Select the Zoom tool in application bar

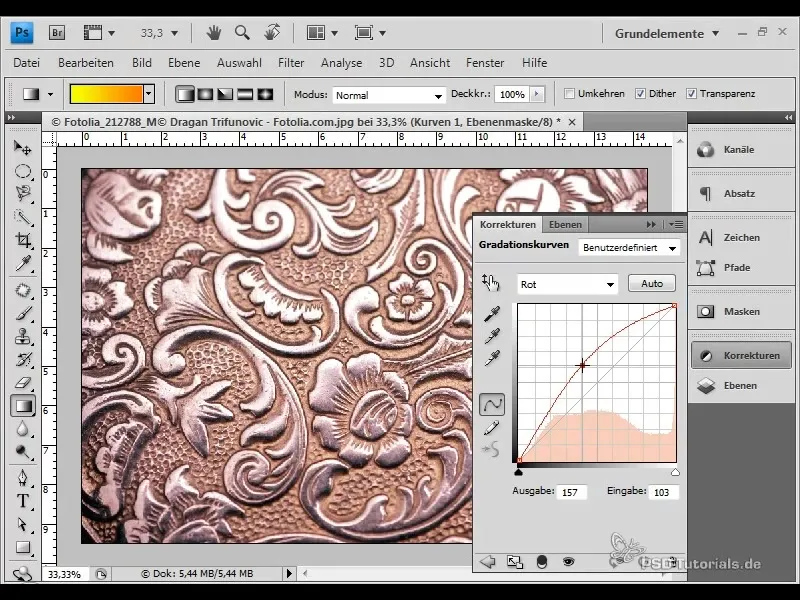tap(242, 33)
